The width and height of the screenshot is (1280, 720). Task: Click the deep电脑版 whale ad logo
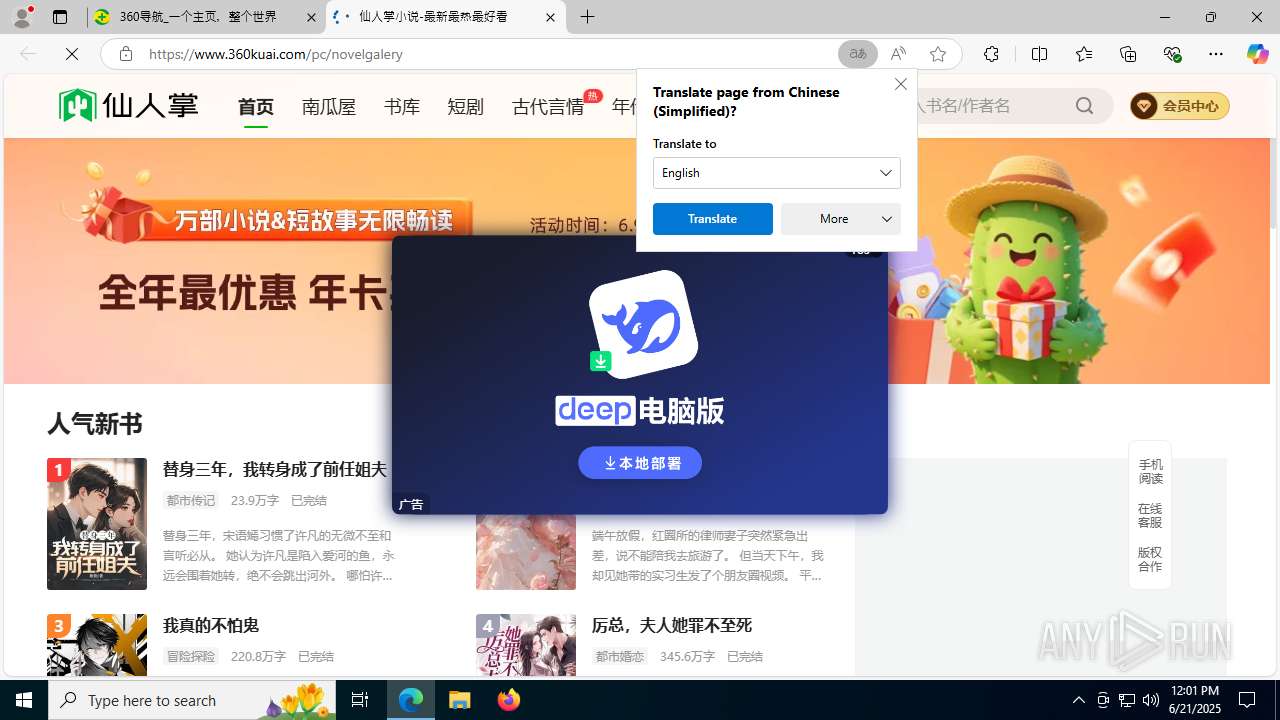pos(643,324)
